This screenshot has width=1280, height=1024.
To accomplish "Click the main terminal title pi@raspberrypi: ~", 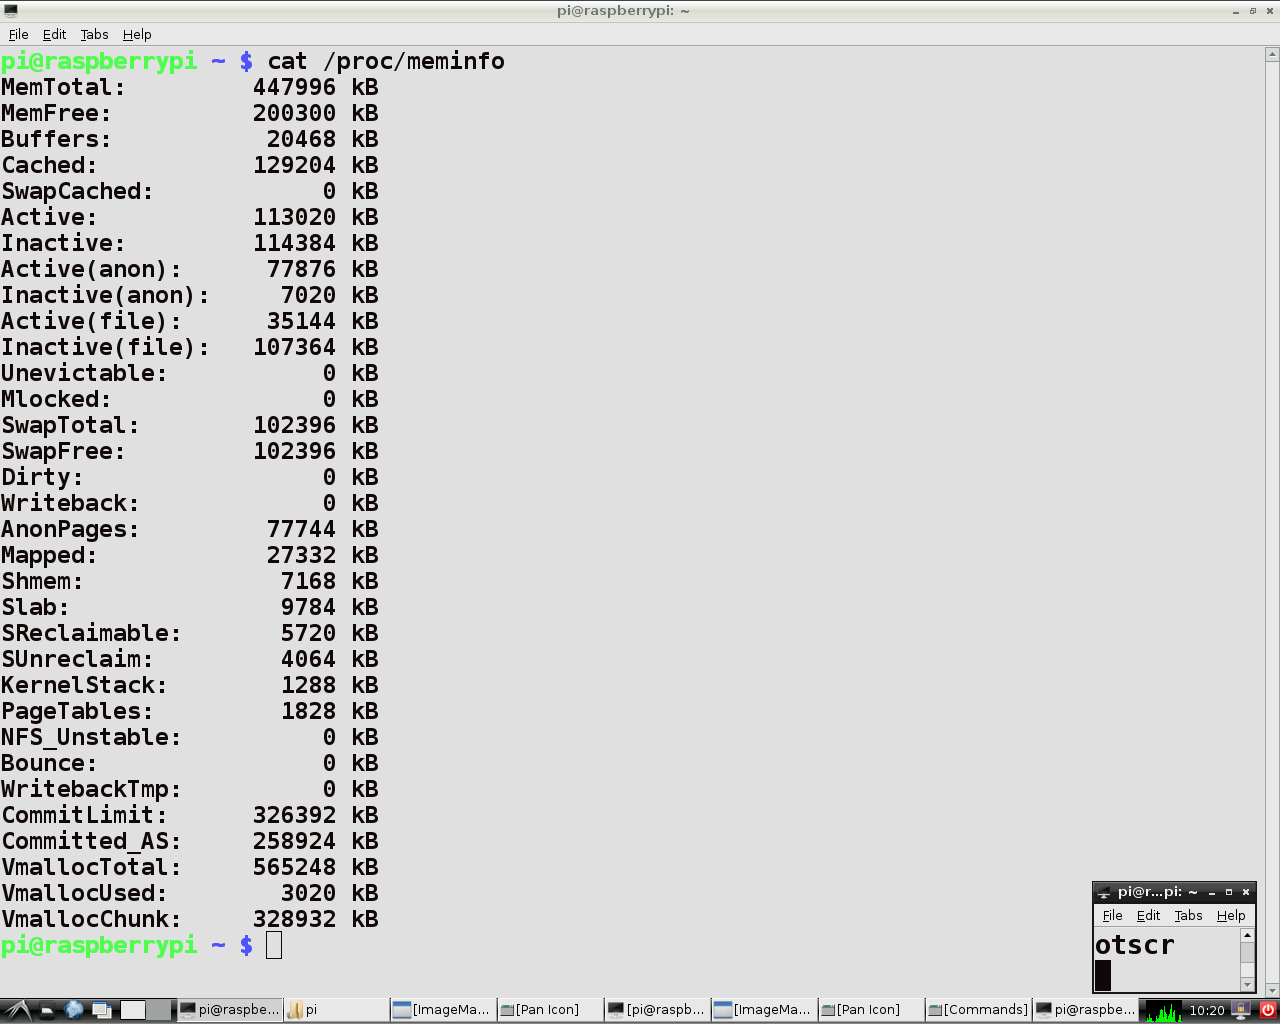I will pos(623,11).
